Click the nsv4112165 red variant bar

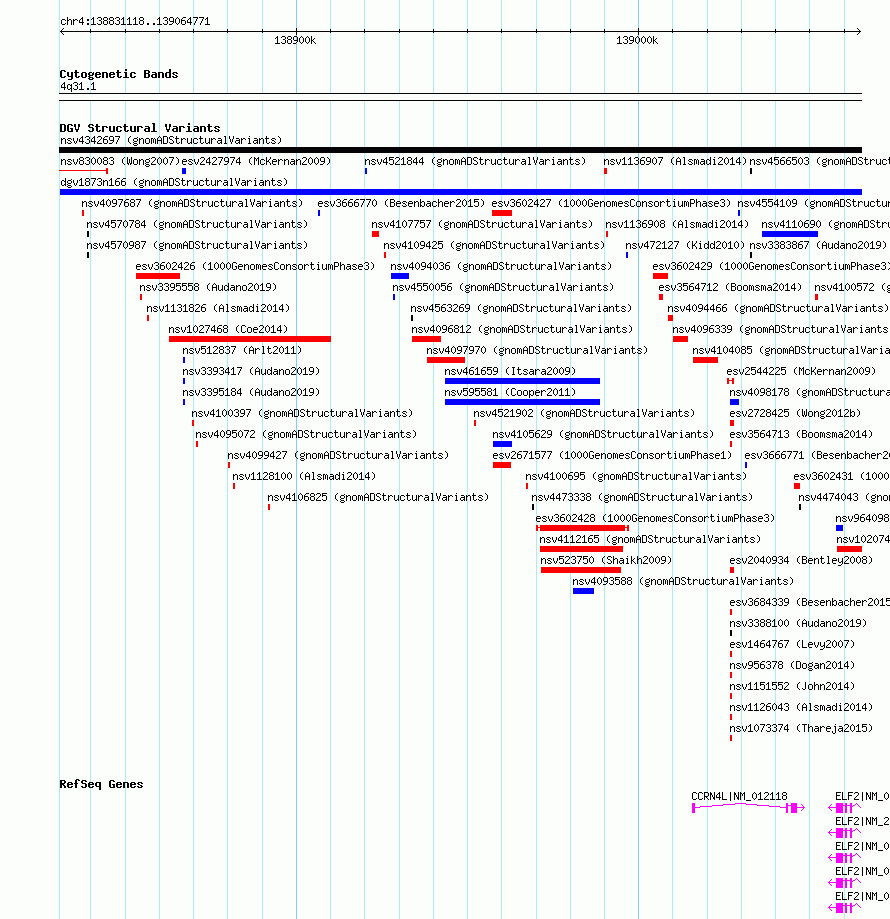coord(581,550)
